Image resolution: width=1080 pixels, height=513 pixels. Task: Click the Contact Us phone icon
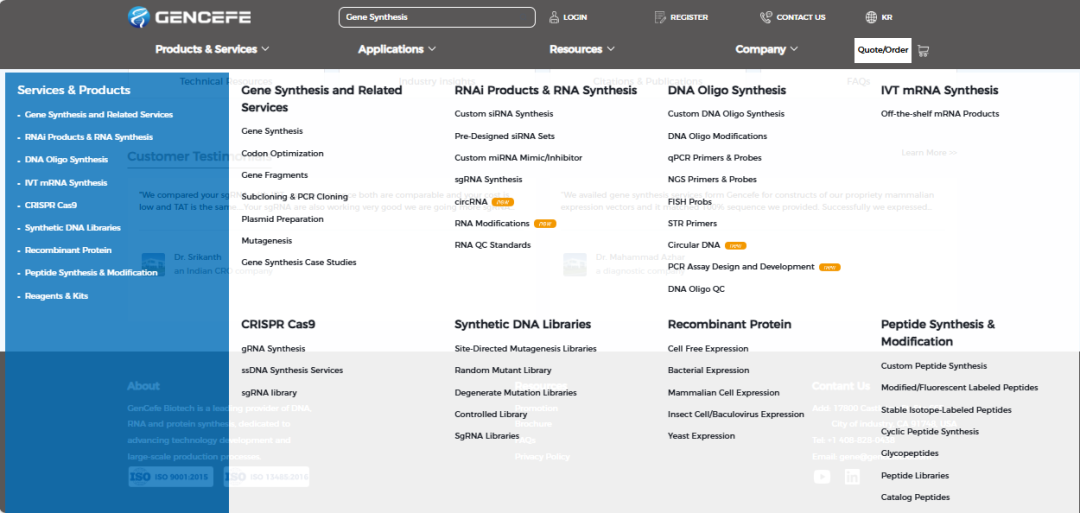(766, 17)
